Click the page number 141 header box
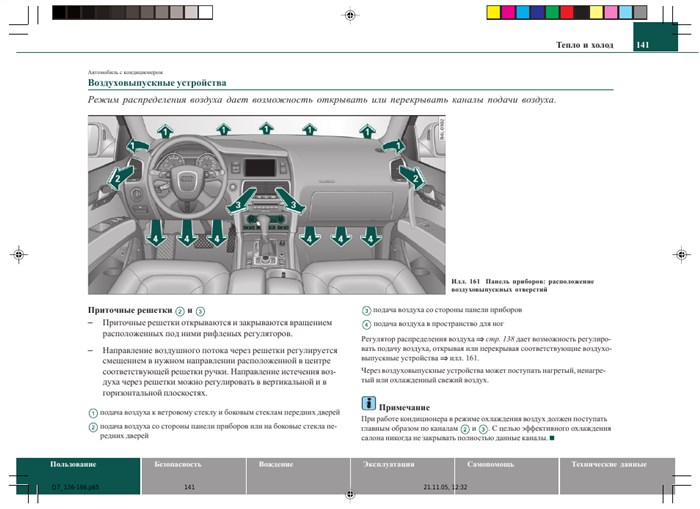 [x=642, y=45]
